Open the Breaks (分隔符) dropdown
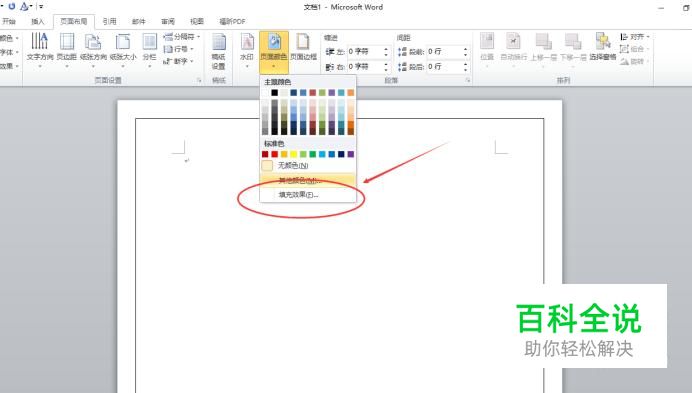The width and height of the screenshot is (692, 393). 182,37
